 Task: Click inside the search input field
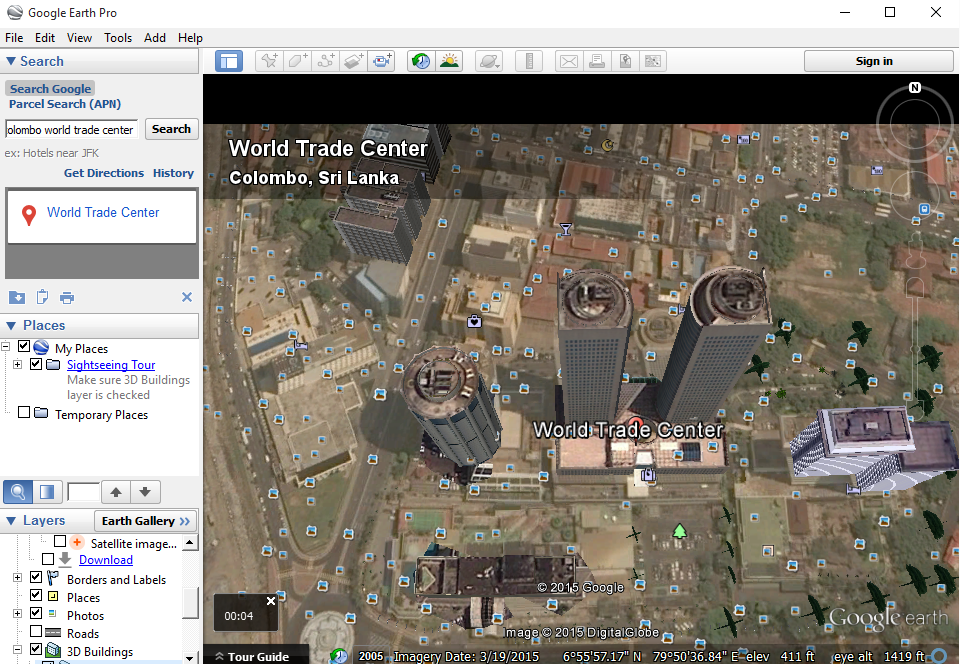[70, 129]
